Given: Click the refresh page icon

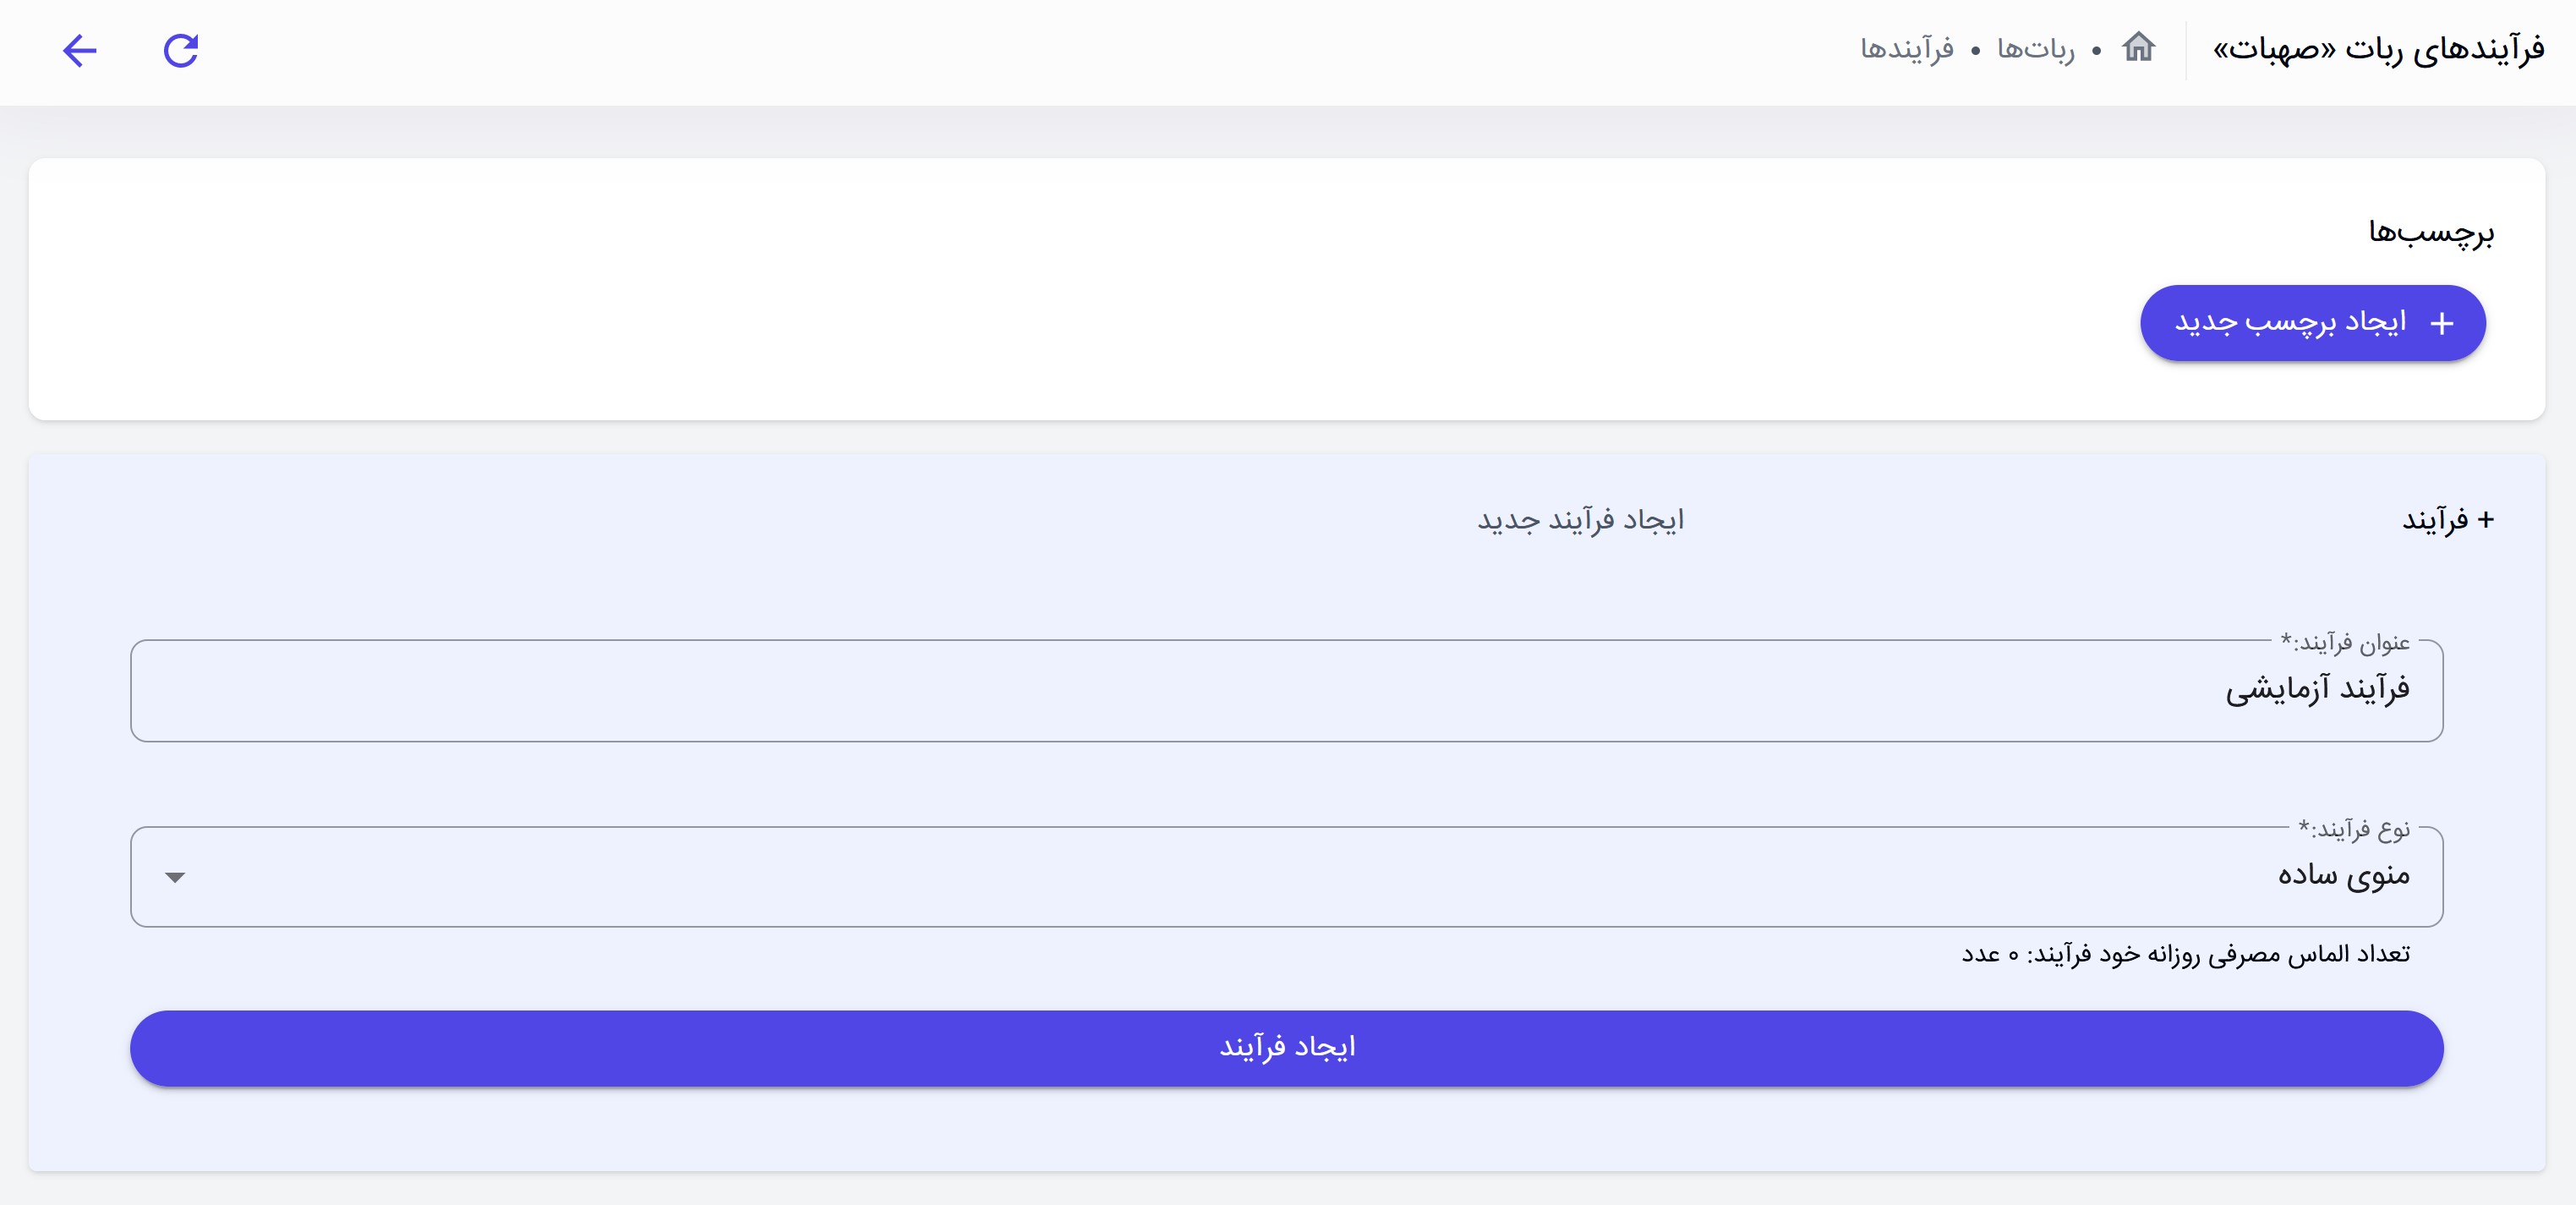Looking at the screenshot, I should click(x=181, y=50).
